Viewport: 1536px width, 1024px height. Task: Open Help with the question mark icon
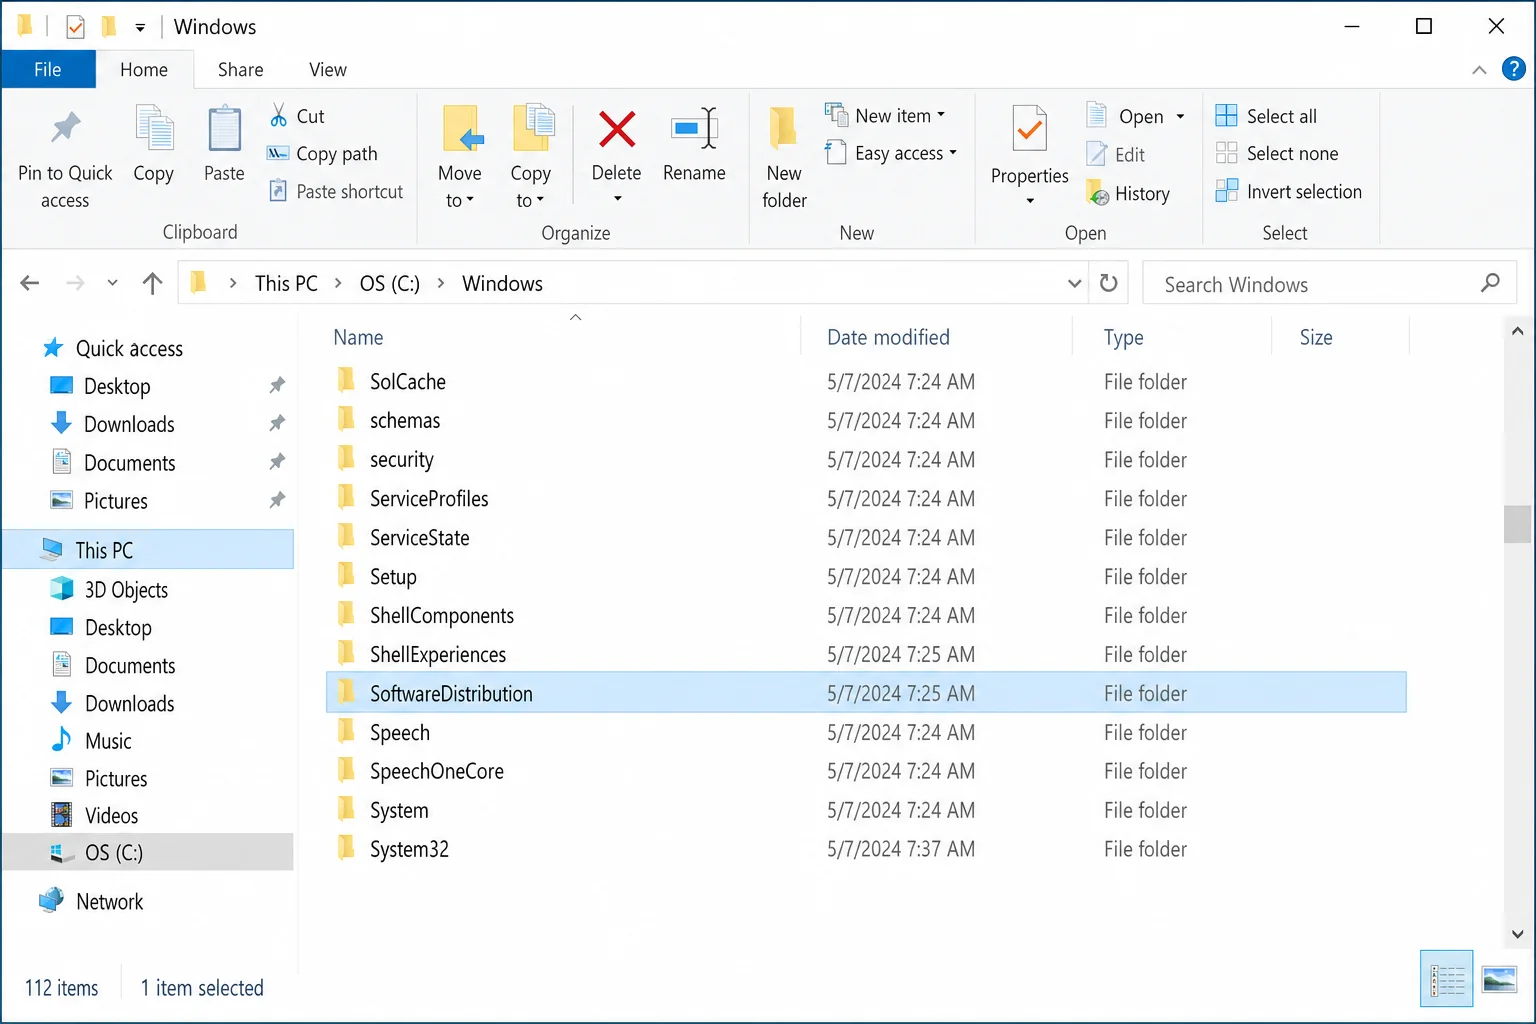click(x=1514, y=69)
